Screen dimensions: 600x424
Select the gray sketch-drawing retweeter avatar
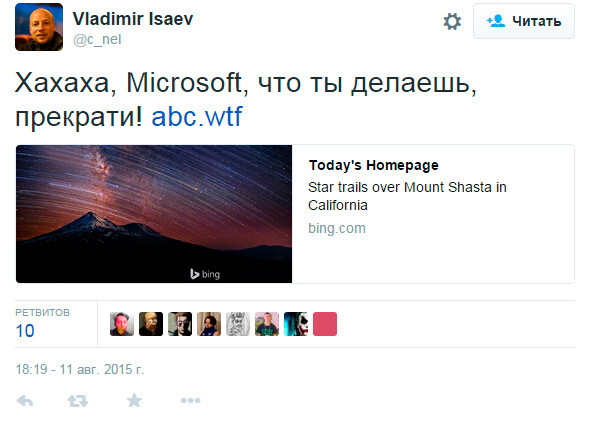(238, 324)
